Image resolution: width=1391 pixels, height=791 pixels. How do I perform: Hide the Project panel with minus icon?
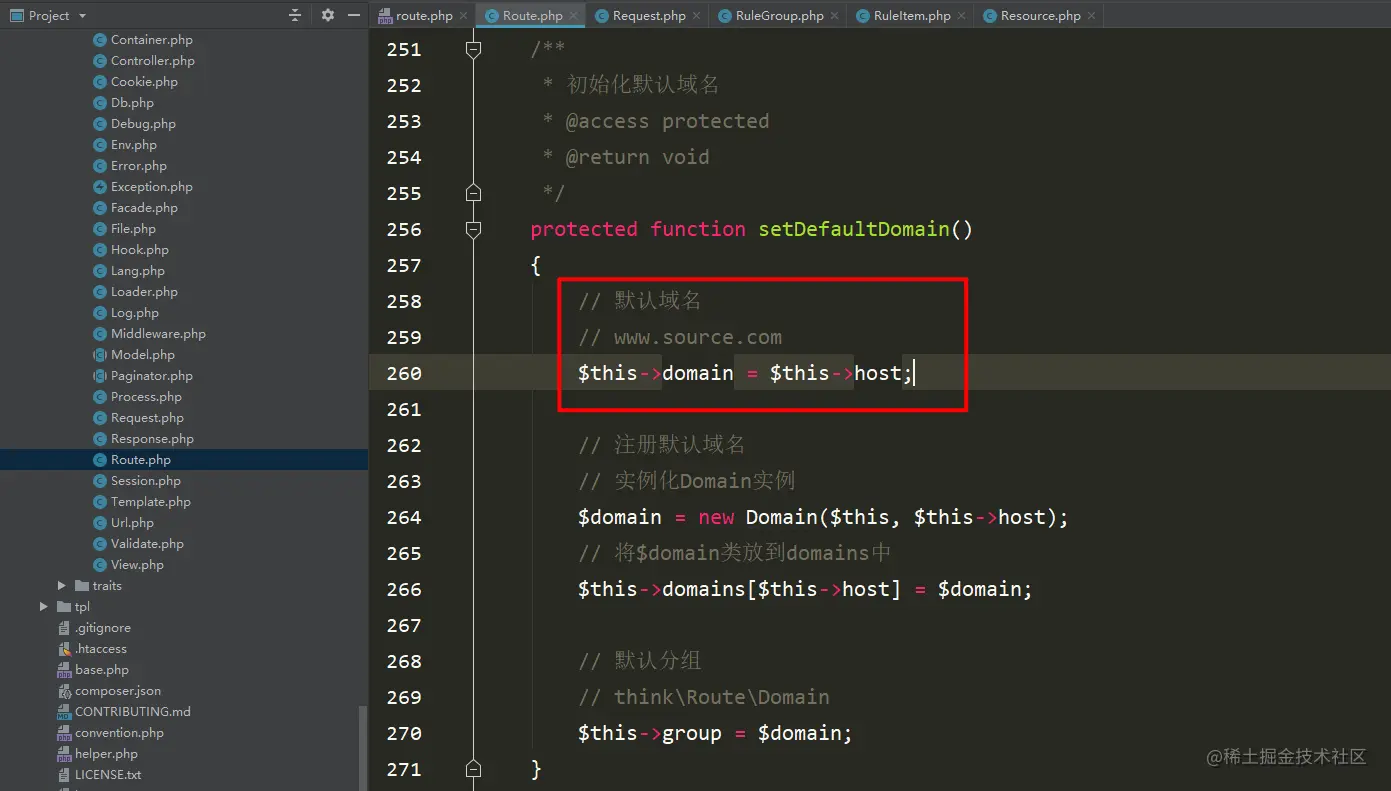pyautogui.click(x=353, y=15)
